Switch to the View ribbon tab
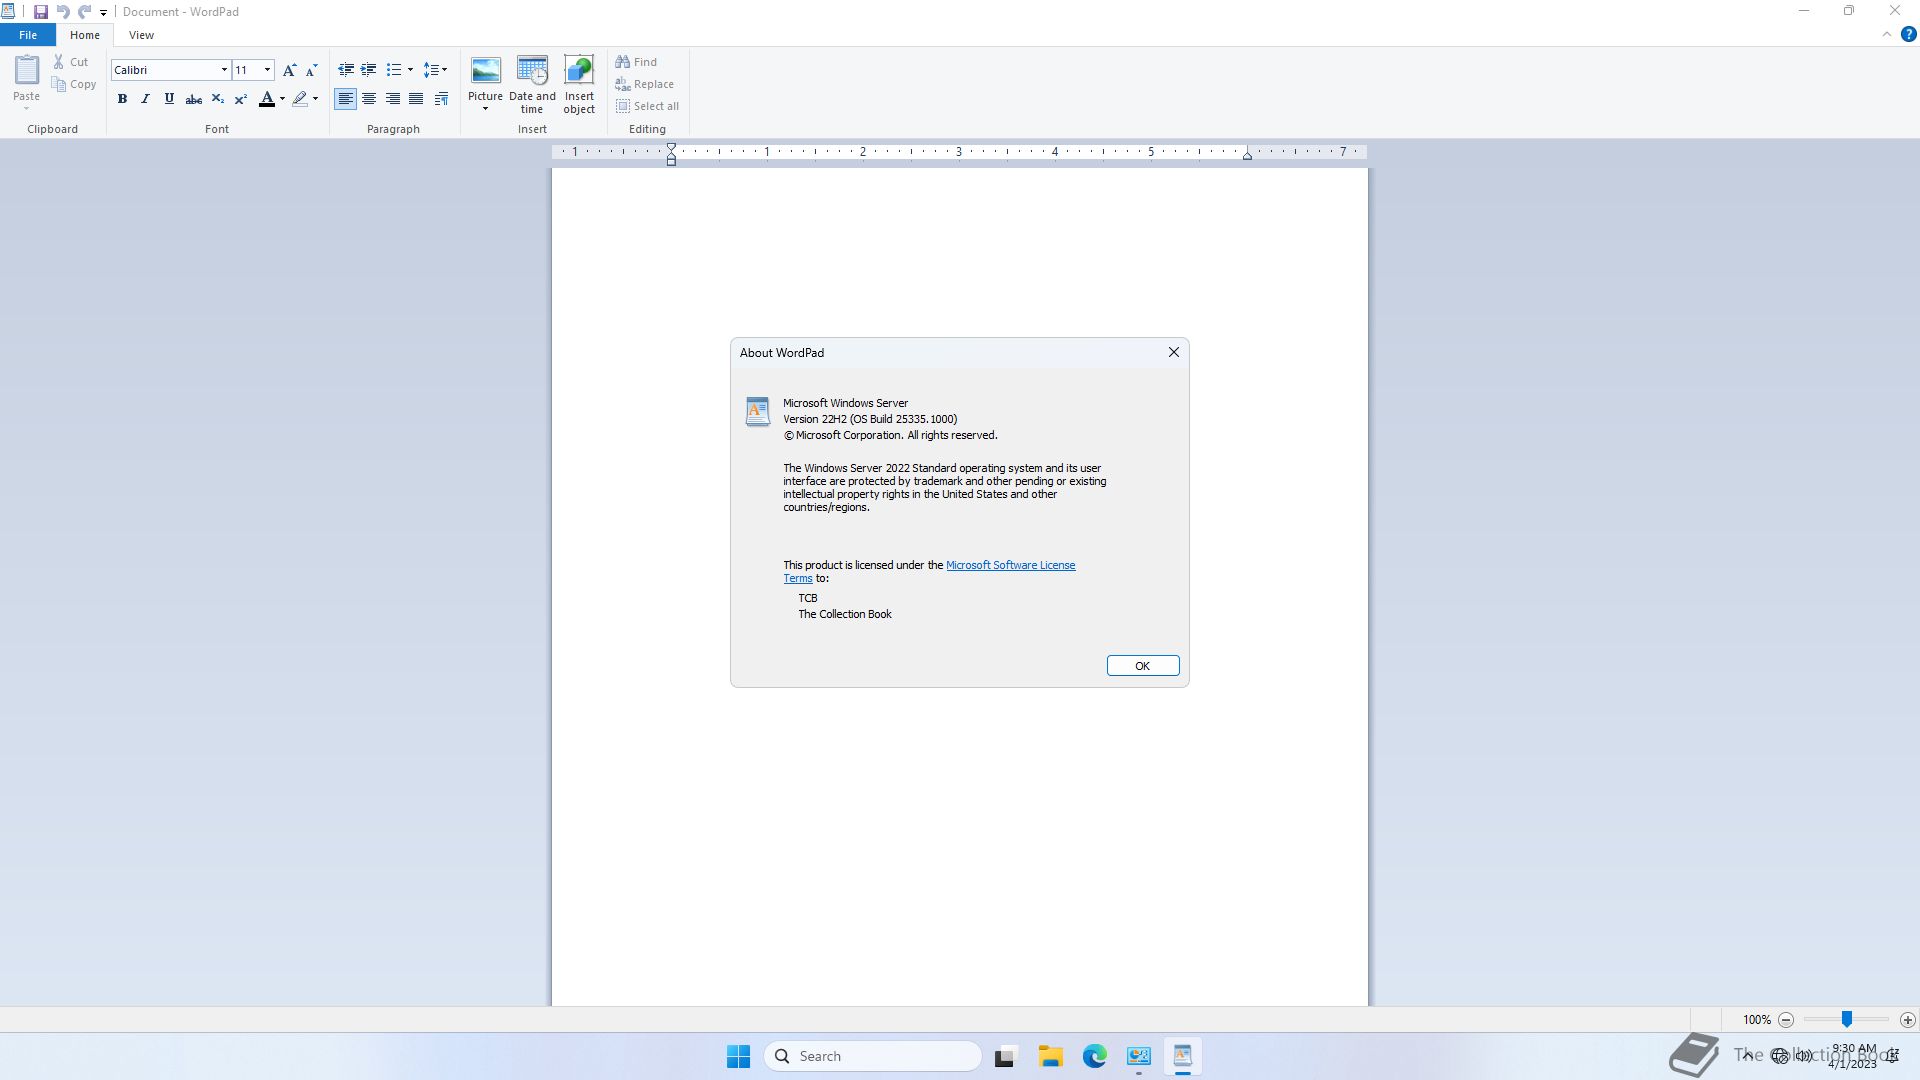 click(x=141, y=35)
